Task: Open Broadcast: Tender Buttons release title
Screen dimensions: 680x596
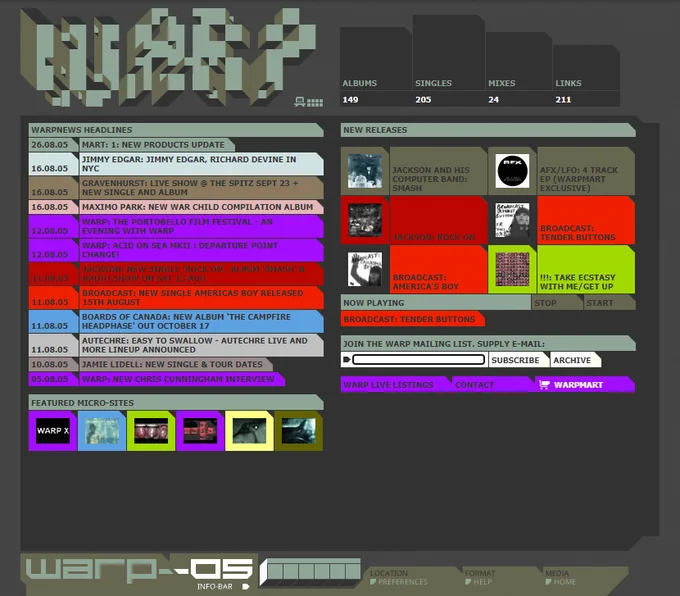Action: [586, 220]
